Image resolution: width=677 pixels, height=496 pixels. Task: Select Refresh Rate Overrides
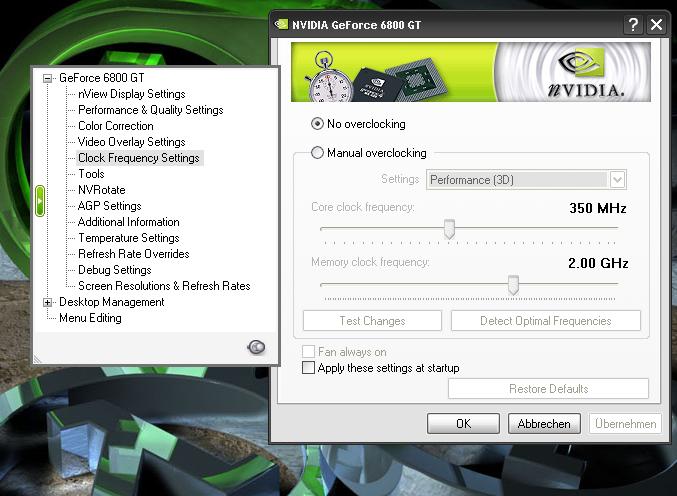134,254
